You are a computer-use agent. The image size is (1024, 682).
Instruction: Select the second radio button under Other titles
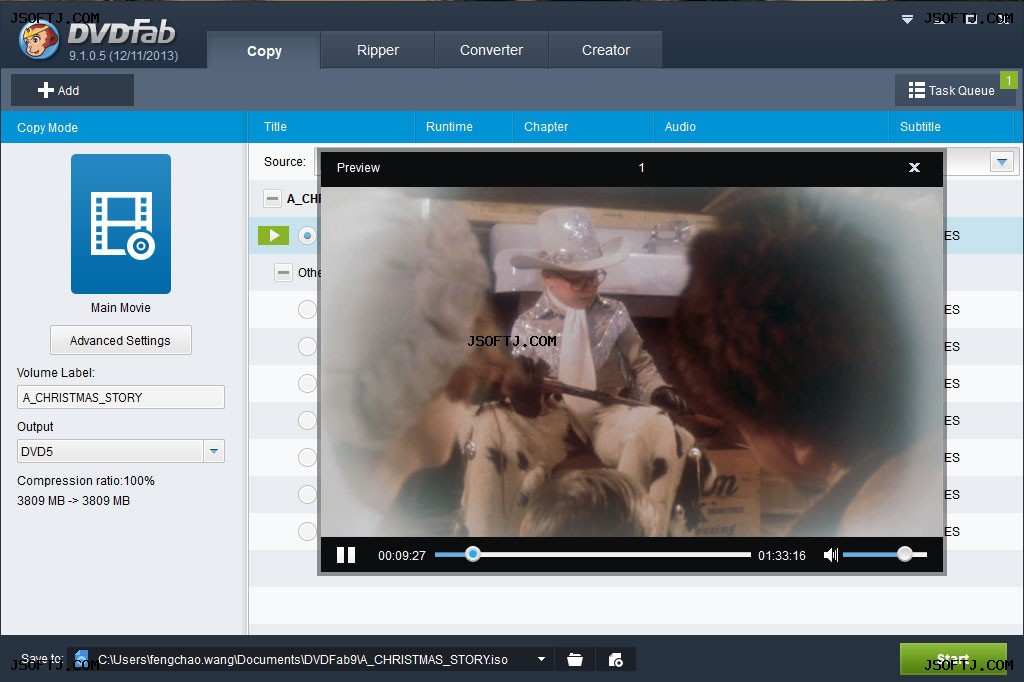point(307,346)
